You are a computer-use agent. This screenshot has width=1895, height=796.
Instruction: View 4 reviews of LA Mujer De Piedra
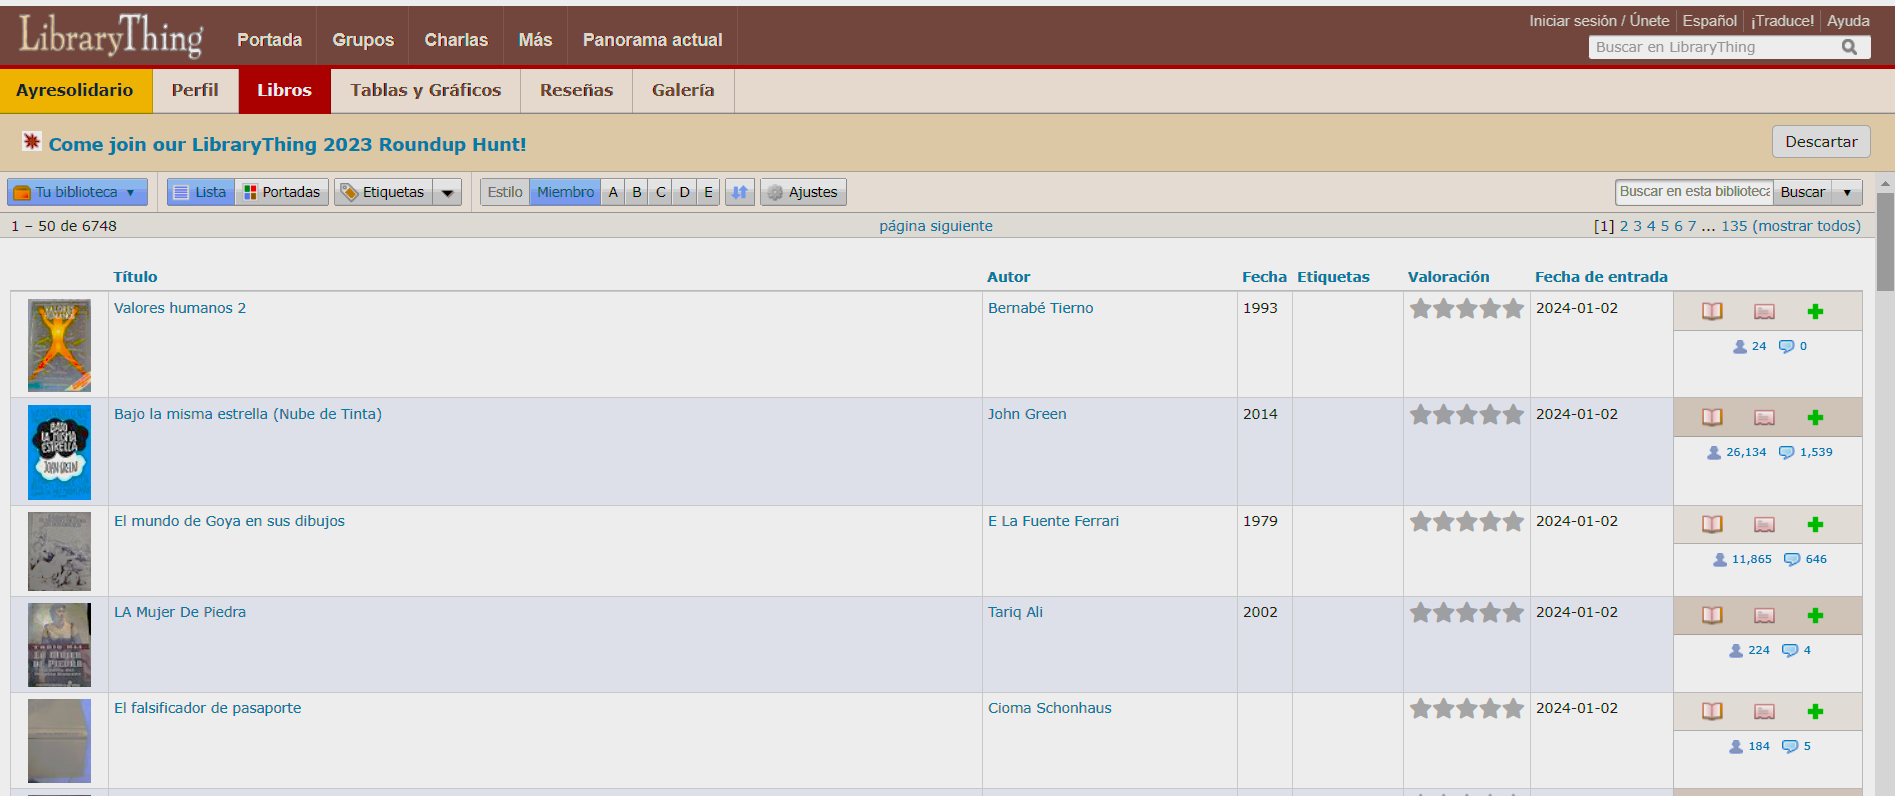click(1796, 650)
